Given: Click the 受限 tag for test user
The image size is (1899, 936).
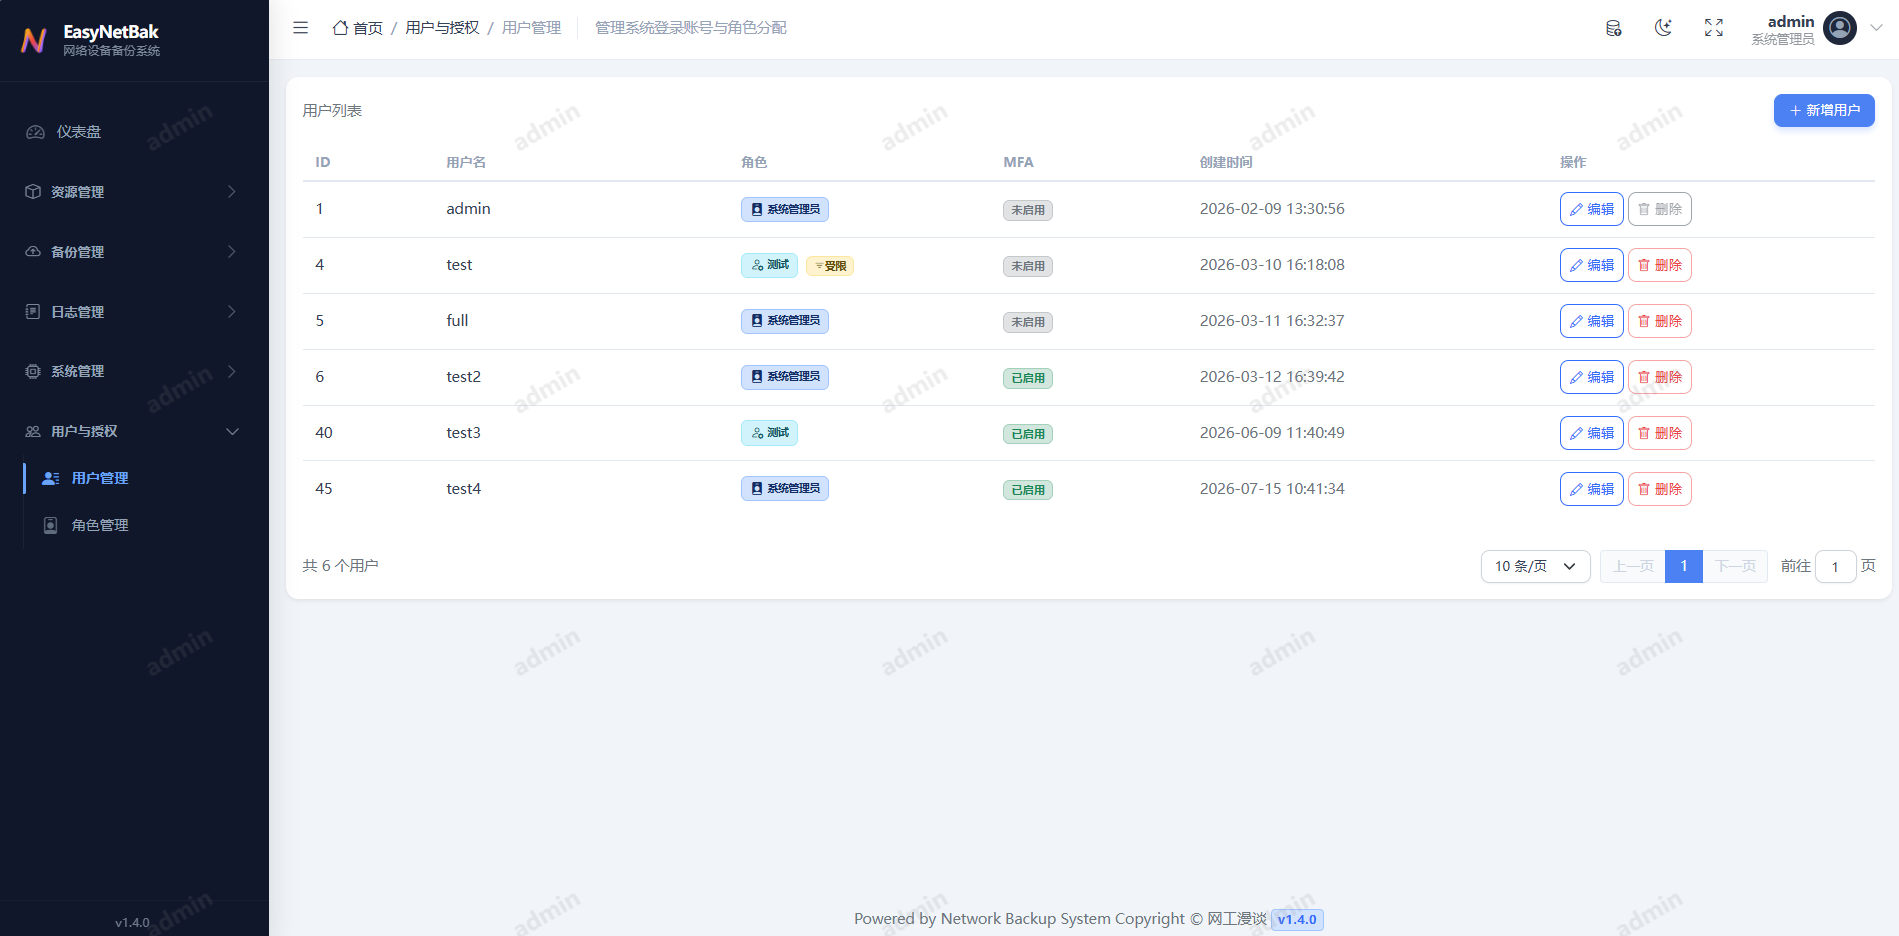Looking at the screenshot, I should point(830,266).
